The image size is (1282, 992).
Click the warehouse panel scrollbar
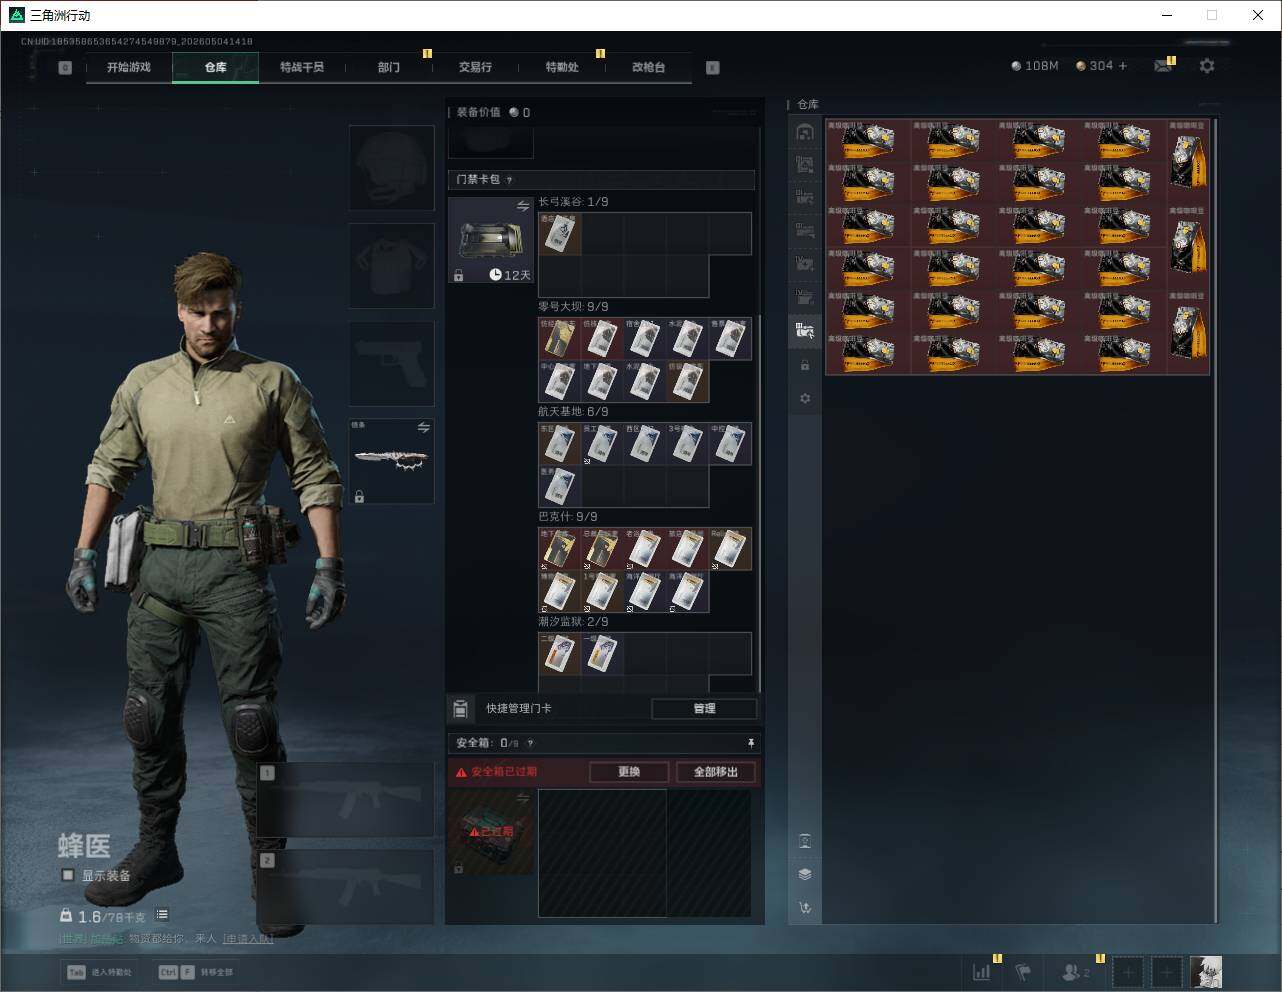click(1216, 520)
